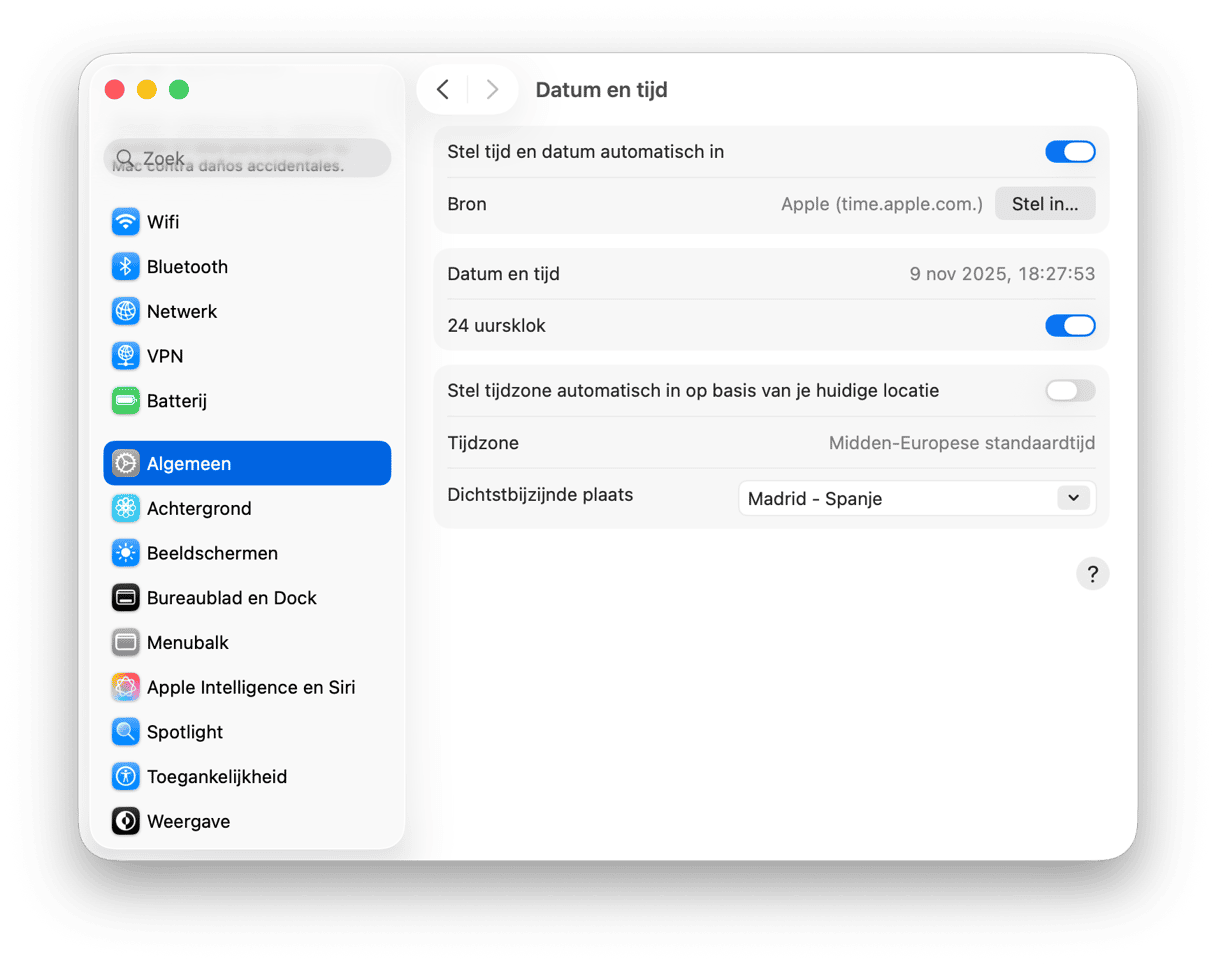Image resolution: width=1216 pixels, height=964 pixels.
Task: Open the Beeldschermen icon
Action: (125, 553)
